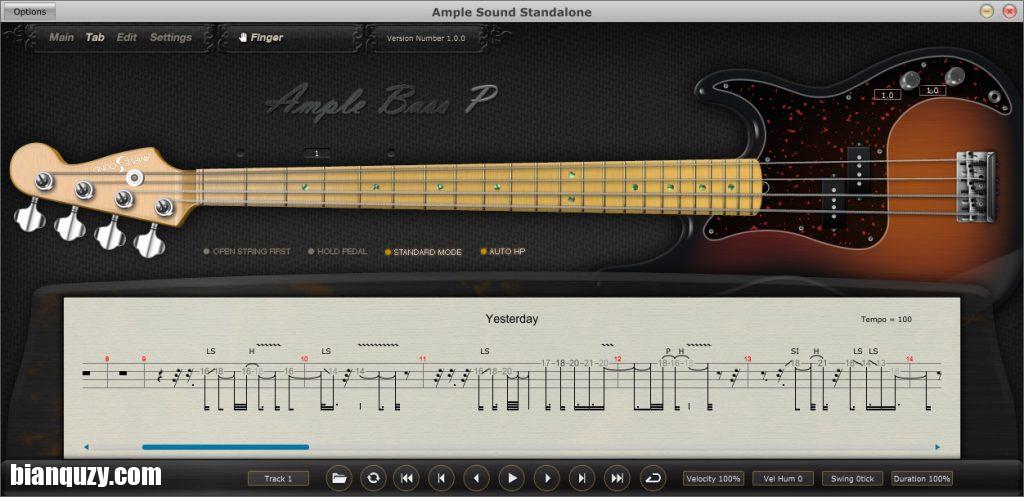Viewport: 1024px width, 497px height.
Task: Open the Track 1 selector
Action: [x=278, y=479]
